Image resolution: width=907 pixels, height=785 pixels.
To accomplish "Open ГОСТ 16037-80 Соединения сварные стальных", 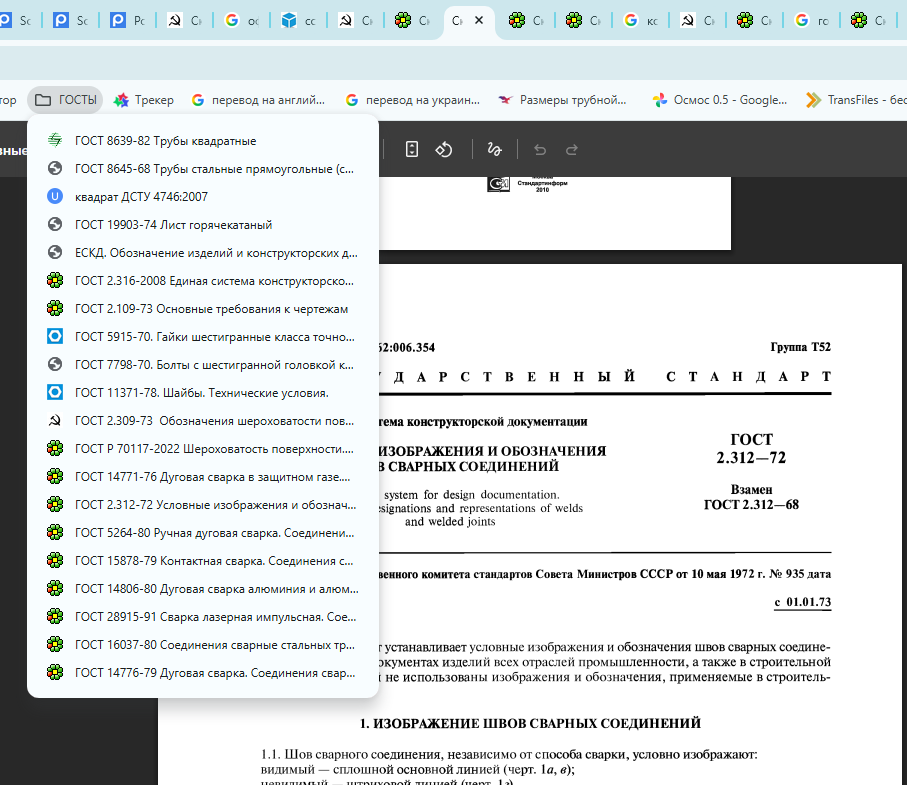I will click(203, 644).
